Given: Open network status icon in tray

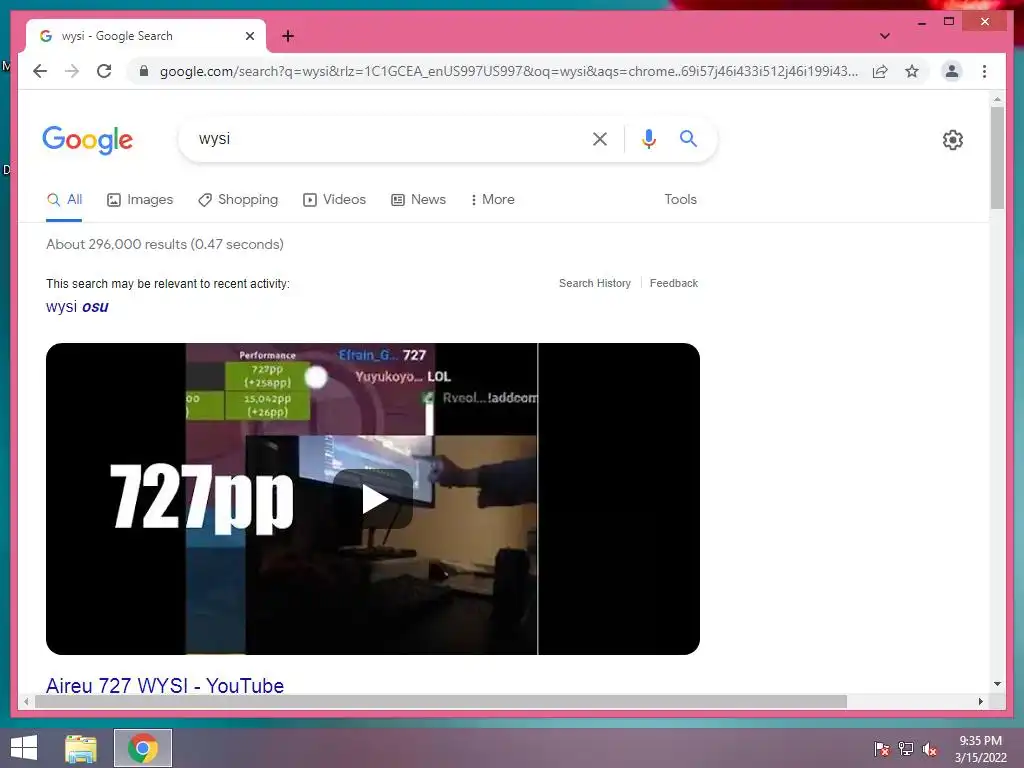Looking at the screenshot, I should pos(906,748).
